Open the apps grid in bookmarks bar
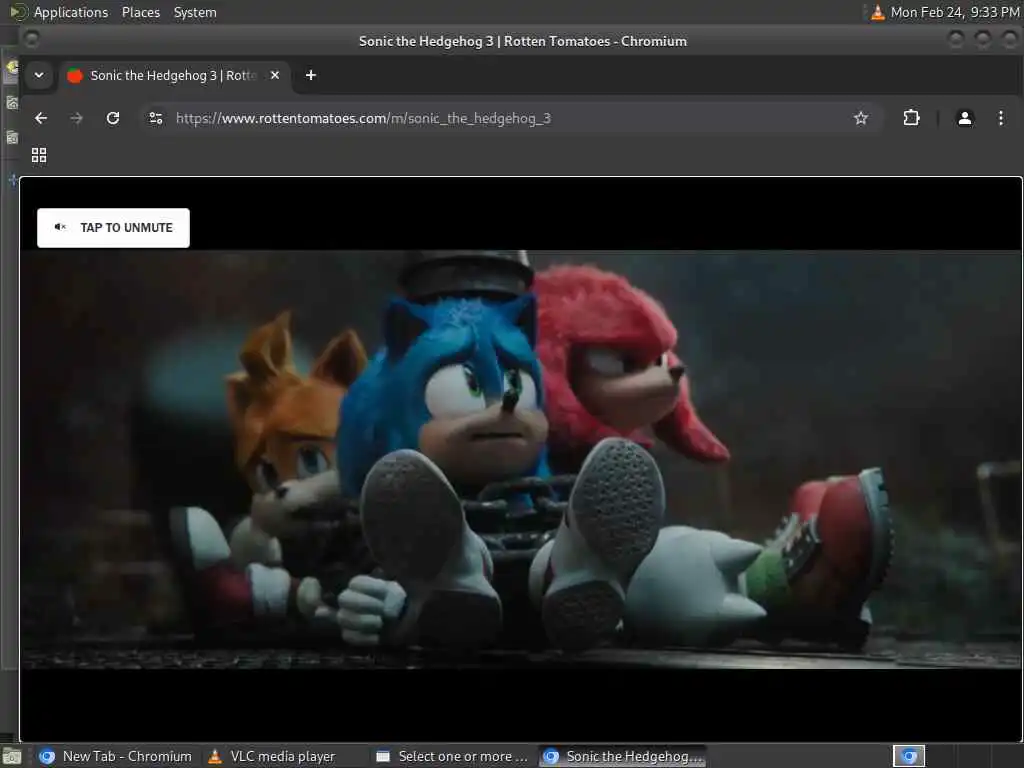 click(39, 155)
